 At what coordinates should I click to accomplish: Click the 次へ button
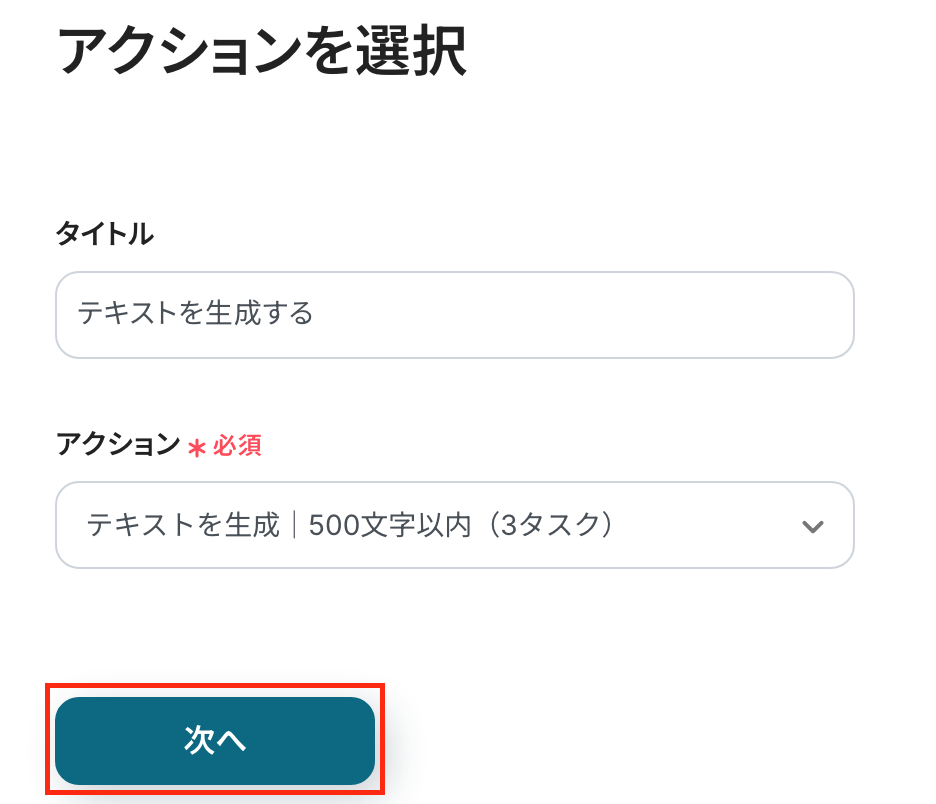(x=215, y=740)
